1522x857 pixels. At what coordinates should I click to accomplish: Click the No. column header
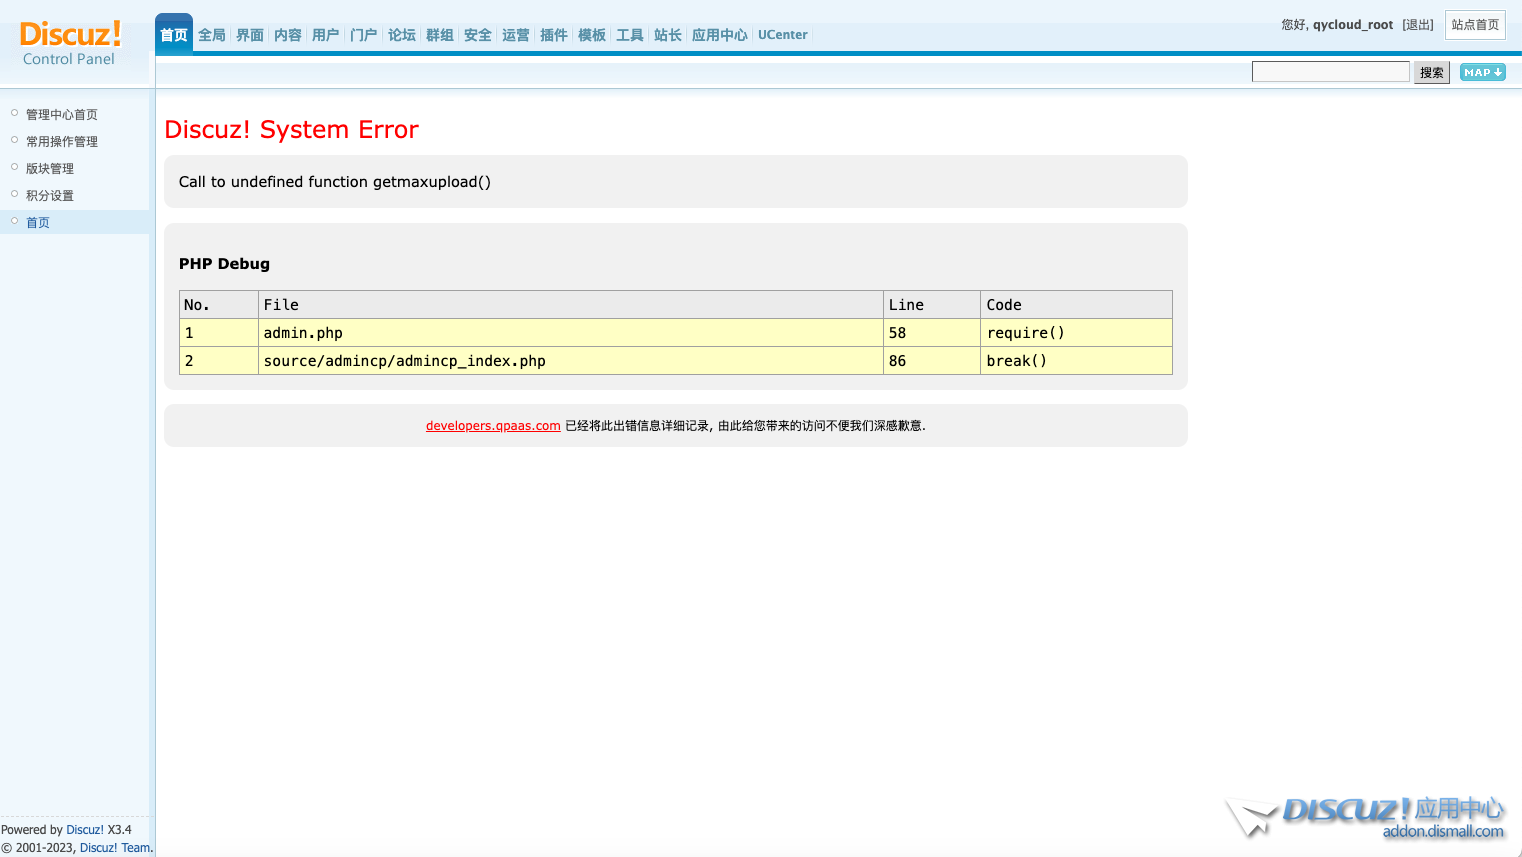coord(219,305)
